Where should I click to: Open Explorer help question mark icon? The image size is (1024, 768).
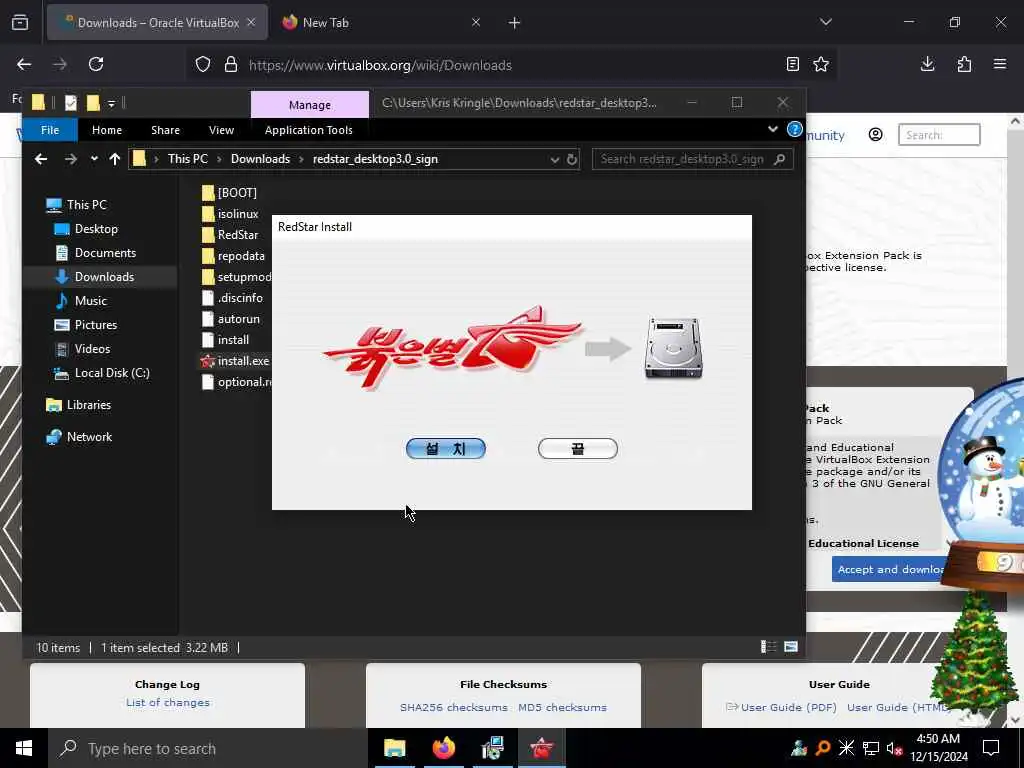point(794,129)
